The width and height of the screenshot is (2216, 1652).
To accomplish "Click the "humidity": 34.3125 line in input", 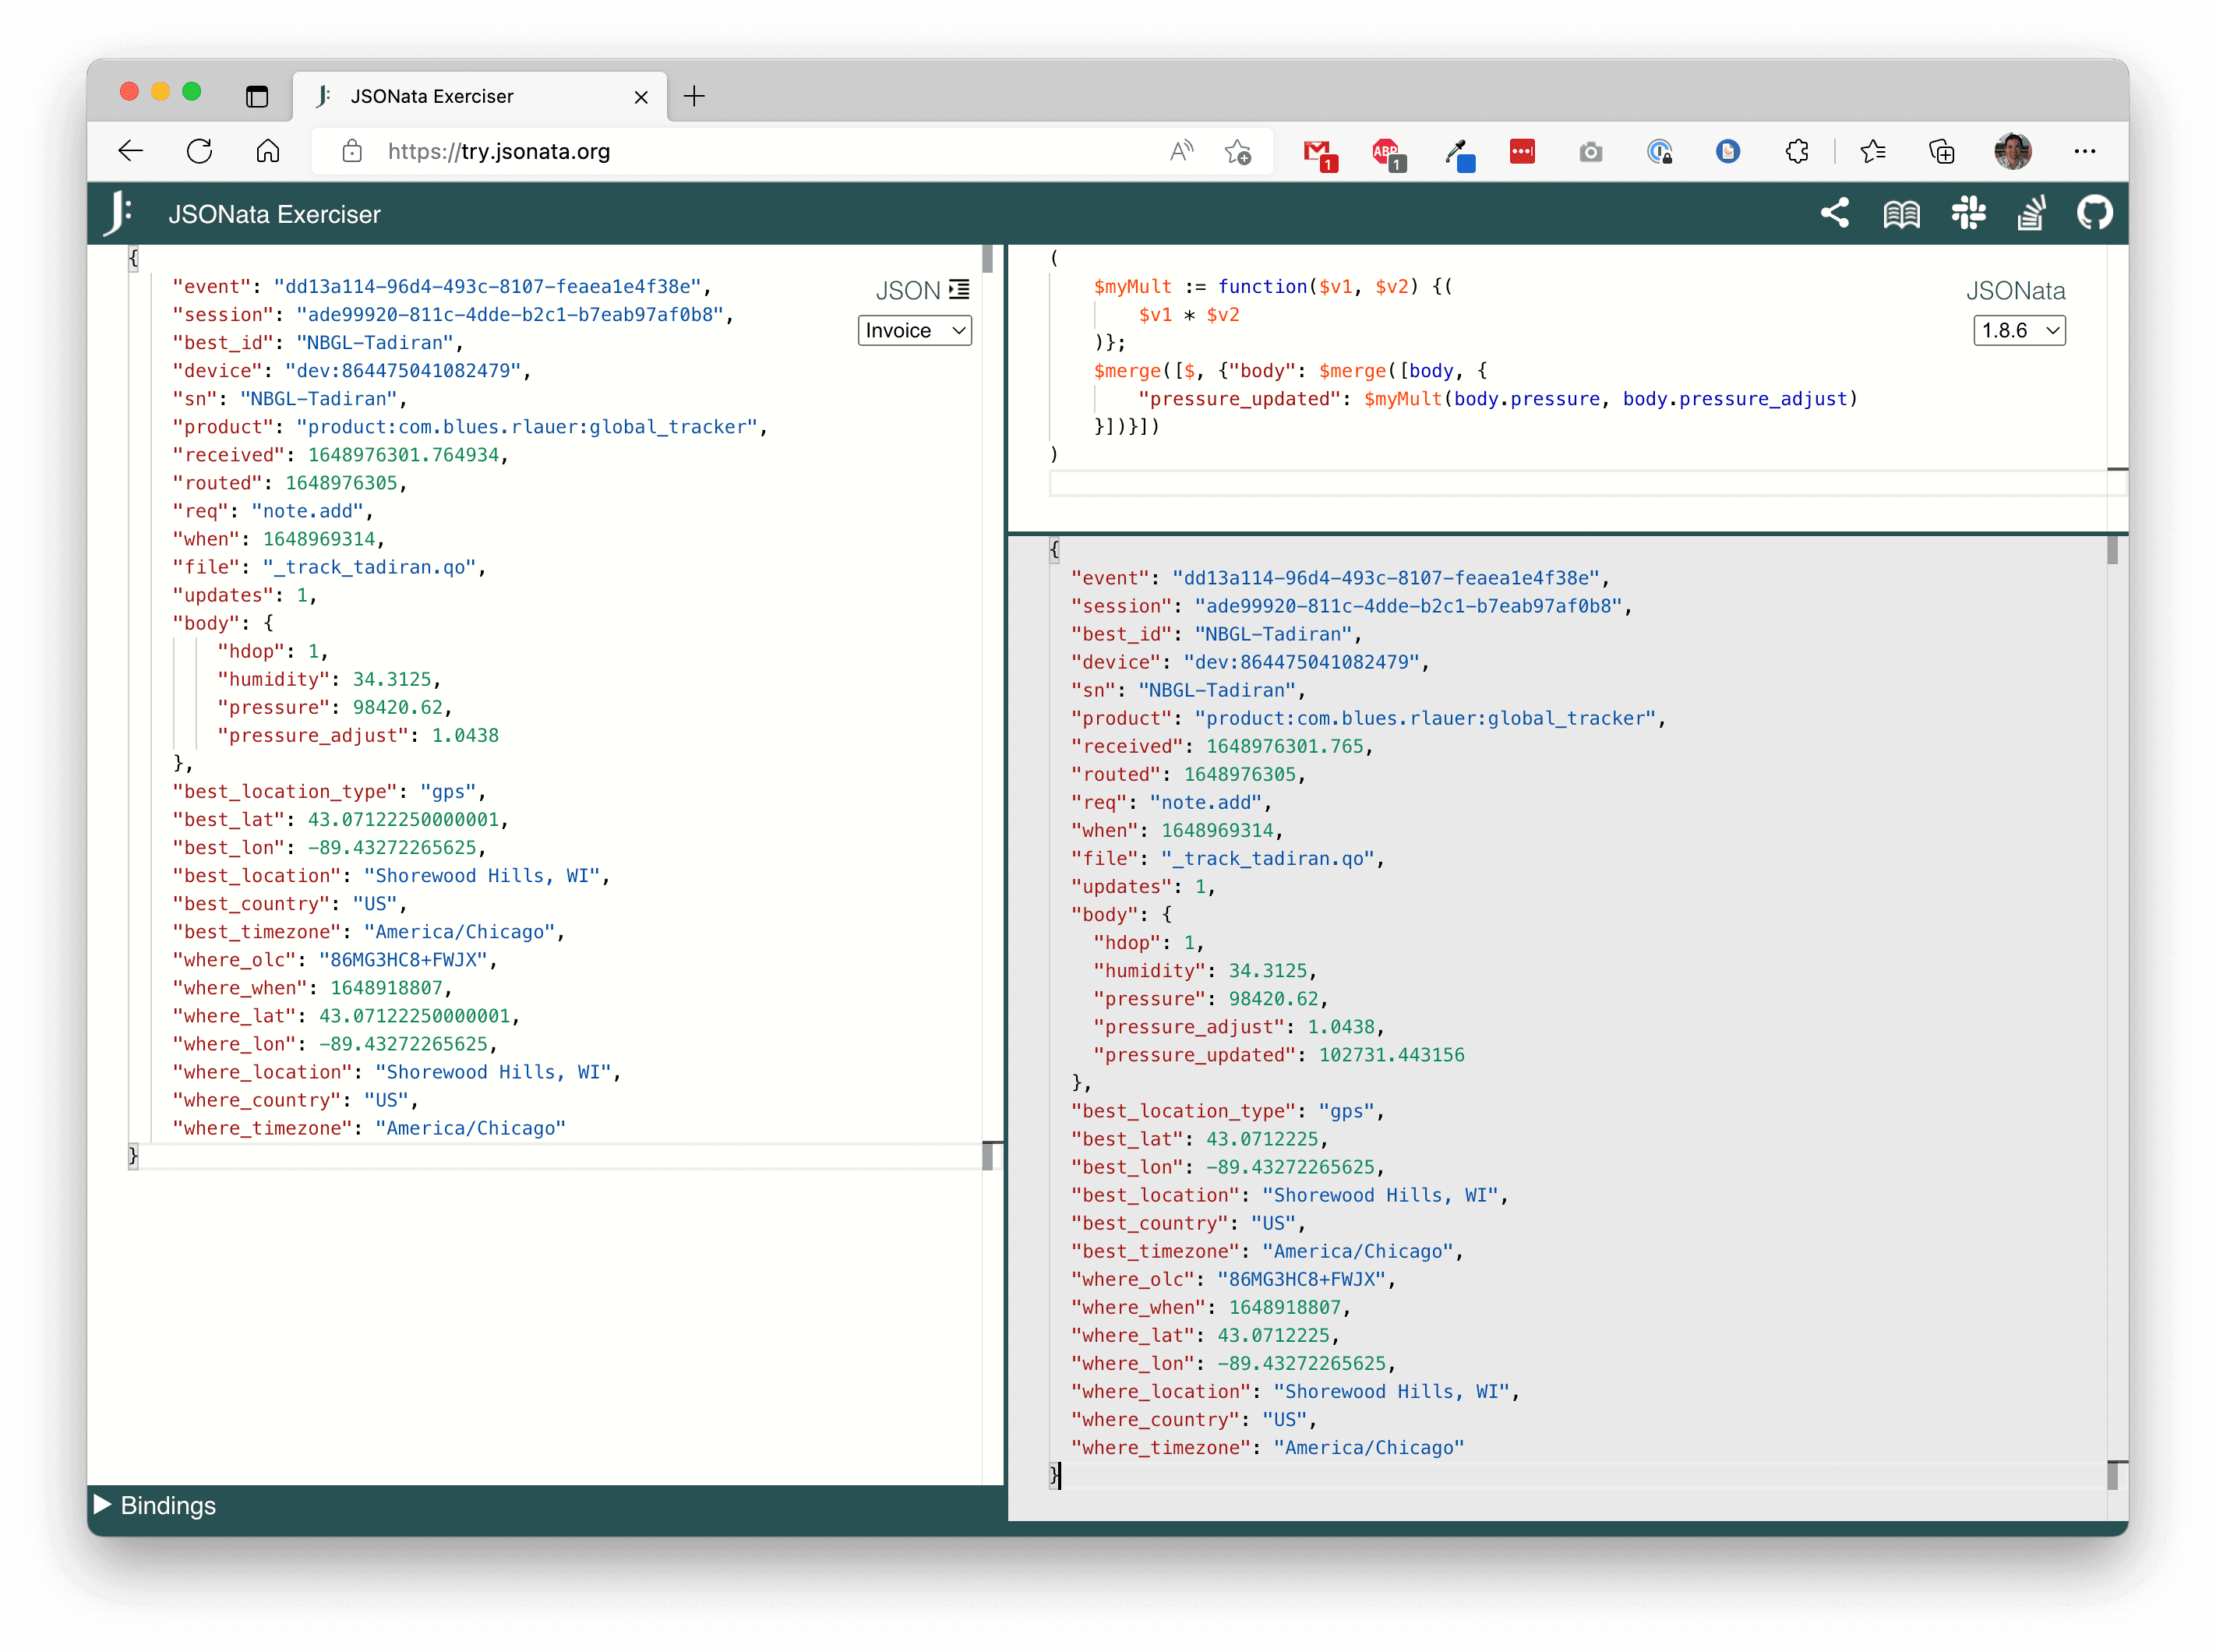I will (329, 679).
